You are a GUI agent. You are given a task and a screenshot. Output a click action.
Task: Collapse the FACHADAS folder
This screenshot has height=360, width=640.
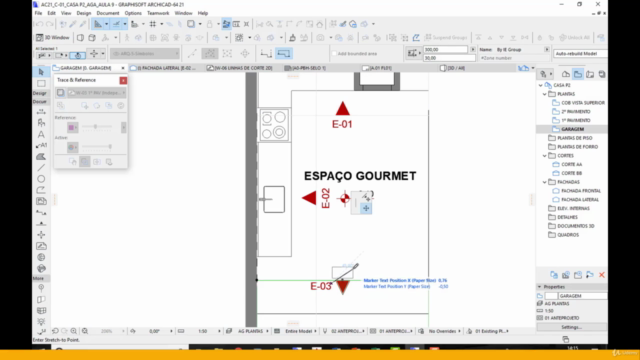(x=545, y=182)
